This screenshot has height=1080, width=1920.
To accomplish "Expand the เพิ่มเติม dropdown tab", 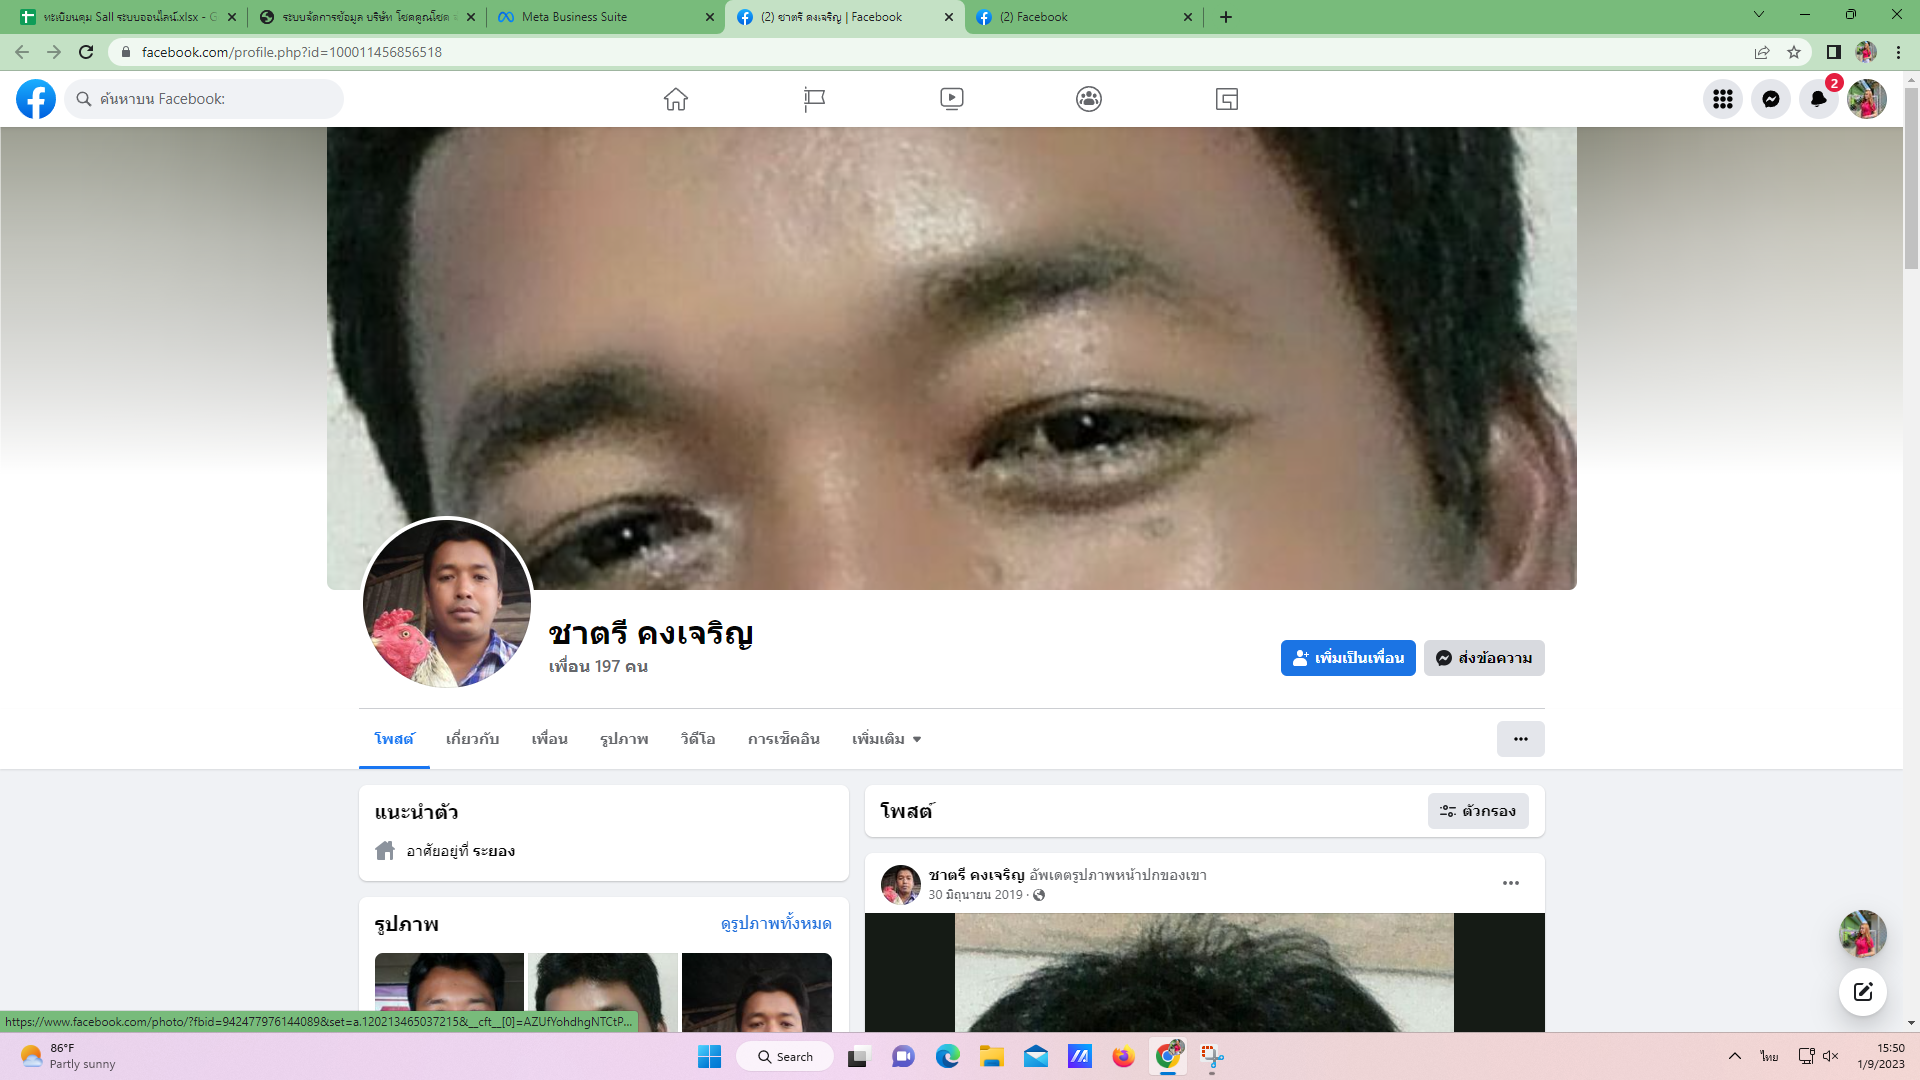I will (886, 739).
